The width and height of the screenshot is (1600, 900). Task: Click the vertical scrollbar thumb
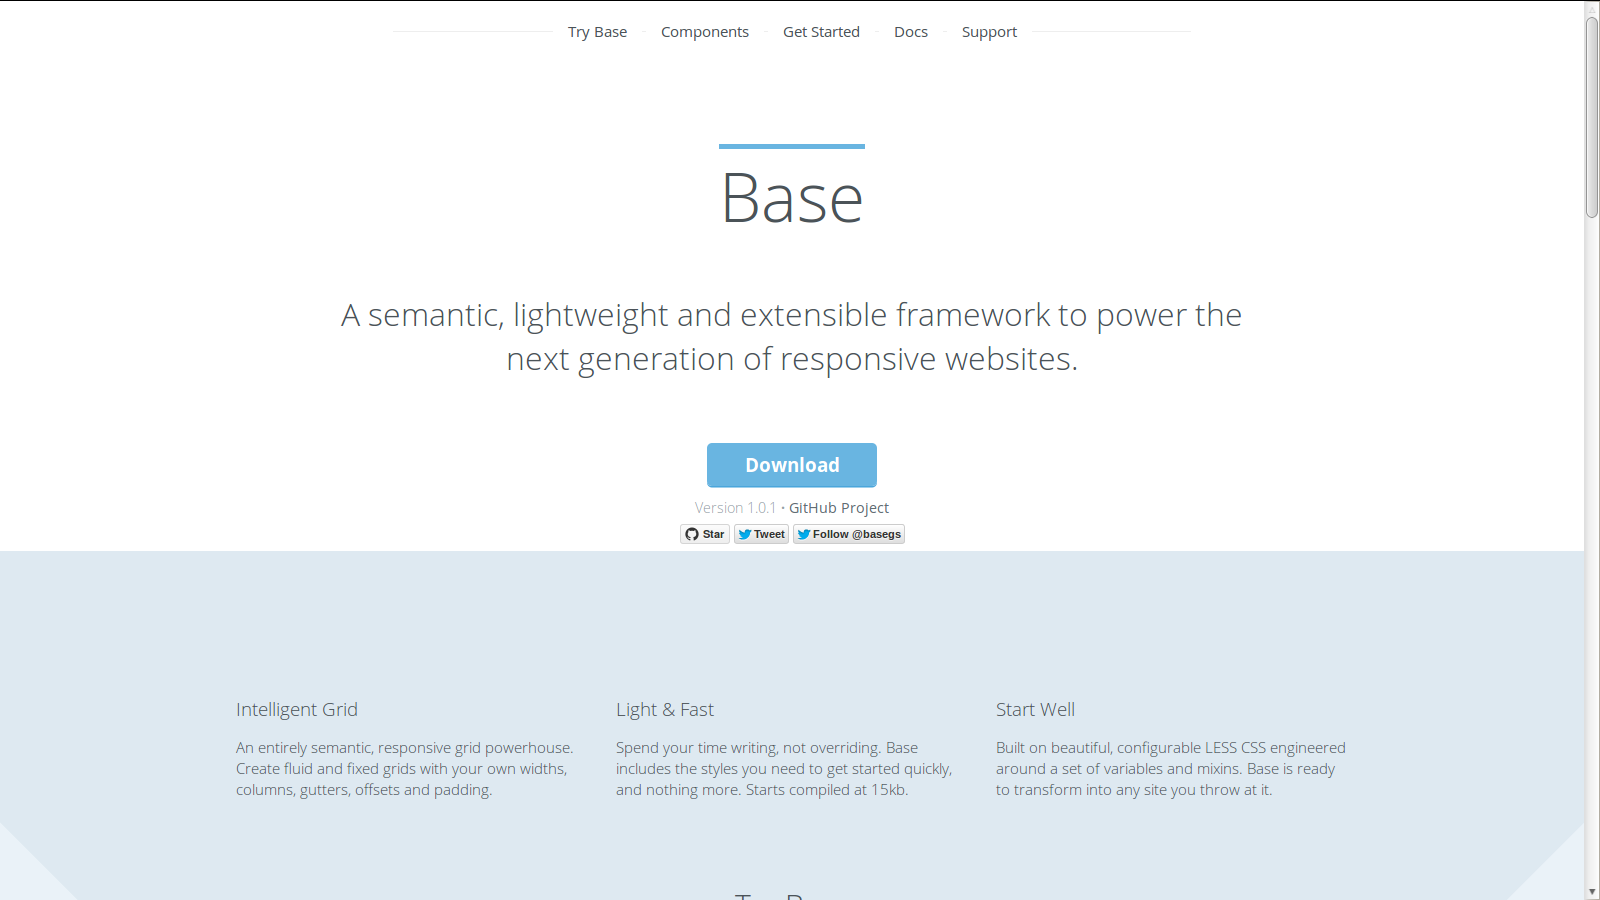[x=1592, y=117]
